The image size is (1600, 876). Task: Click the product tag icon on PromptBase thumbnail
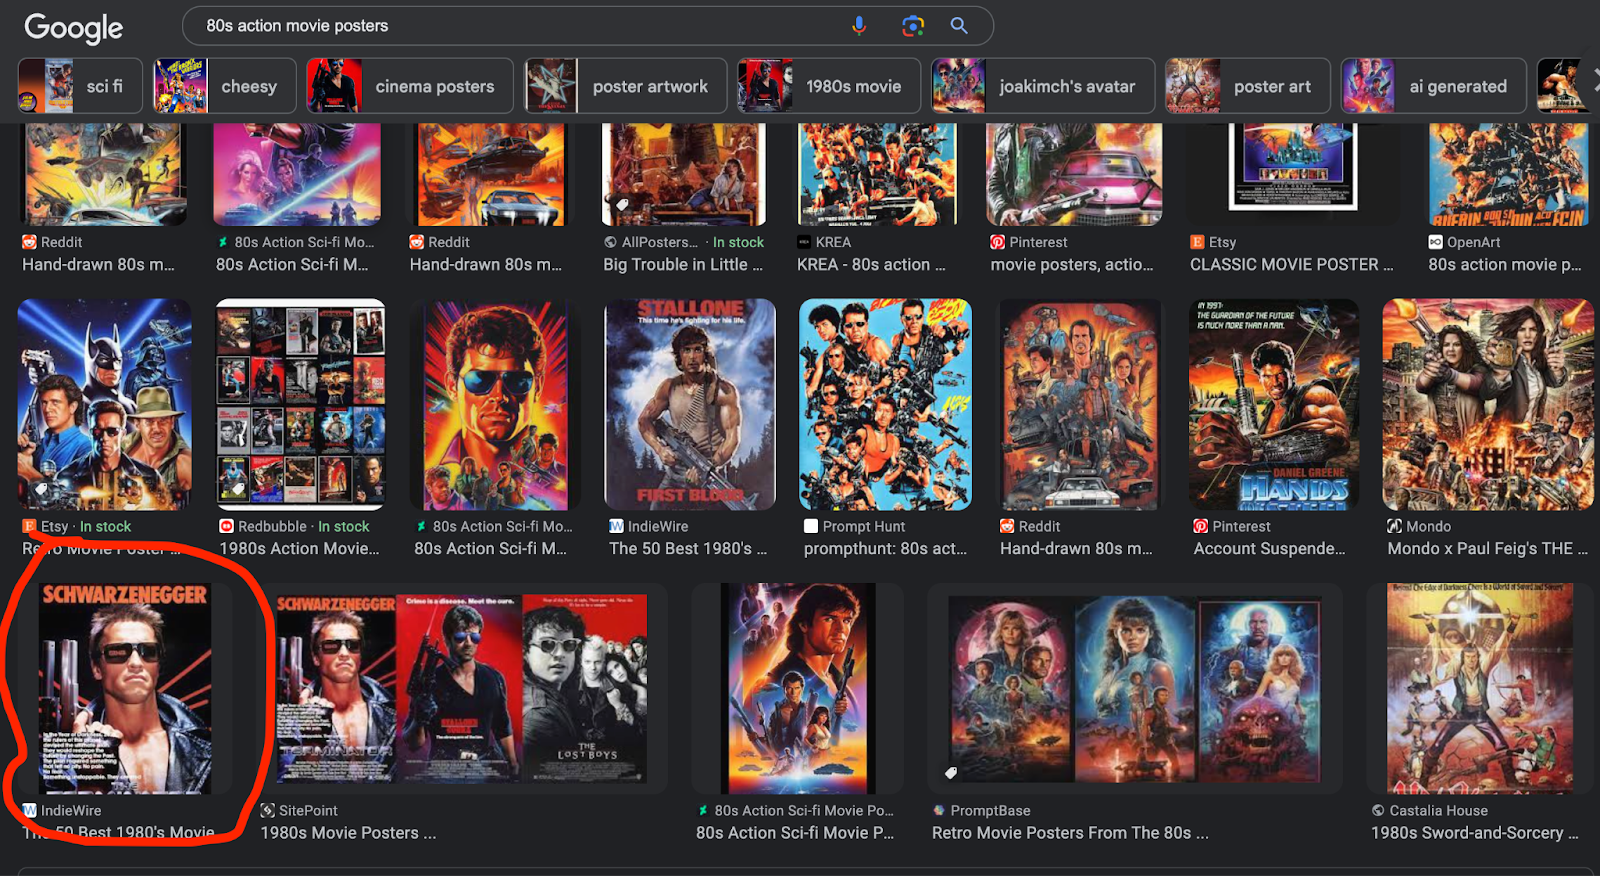tap(951, 772)
